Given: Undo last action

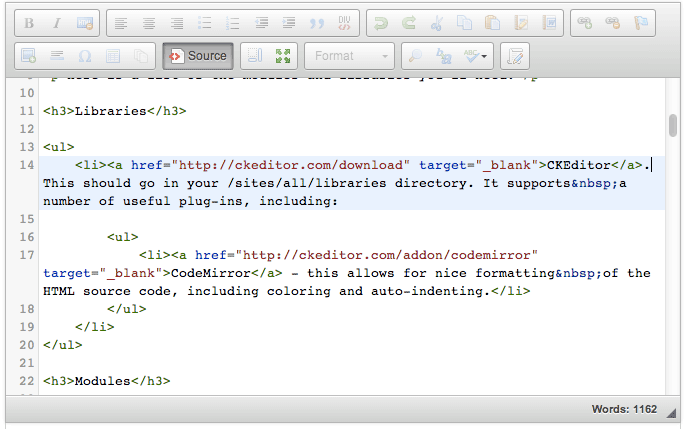Looking at the screenshot, I should (x=381, y=23).
